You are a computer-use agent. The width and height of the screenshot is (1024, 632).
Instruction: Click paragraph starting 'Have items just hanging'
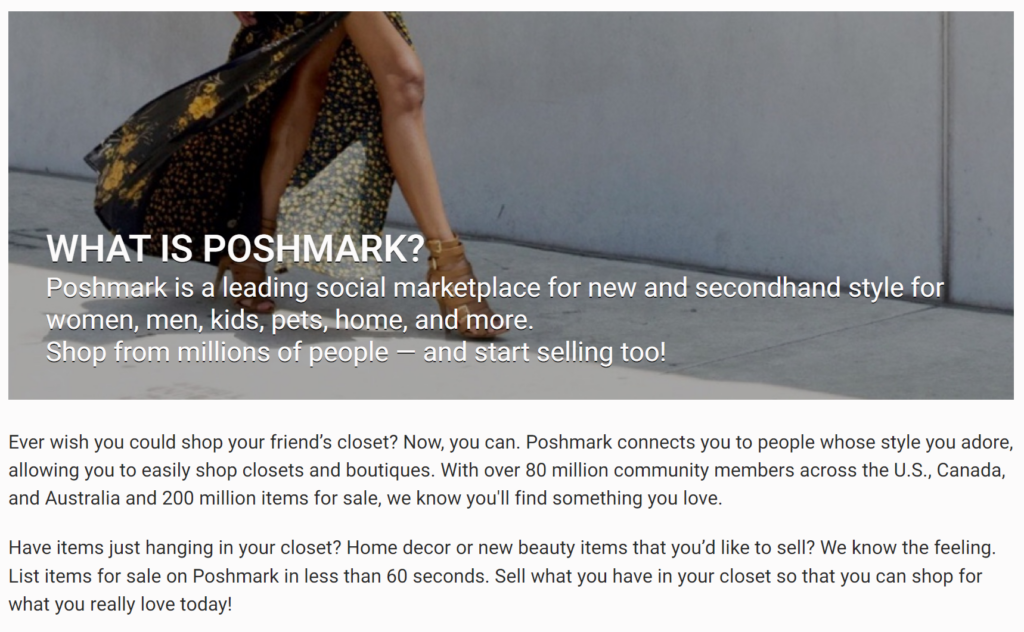click(502, 576)
